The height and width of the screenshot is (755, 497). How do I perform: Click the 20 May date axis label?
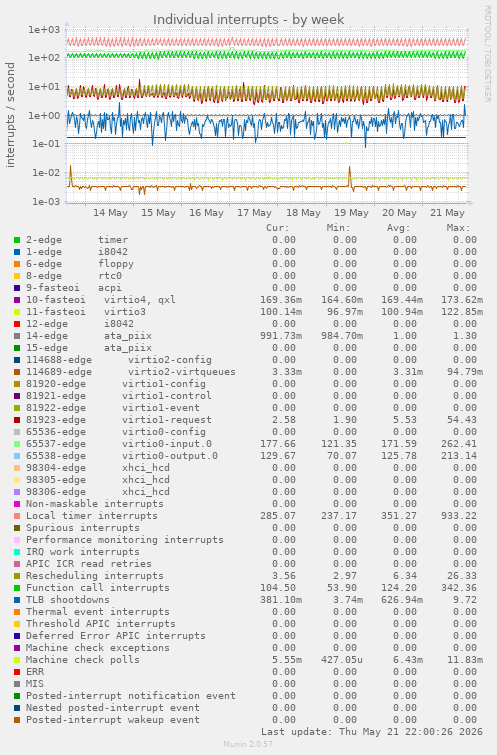coord(399,213)
